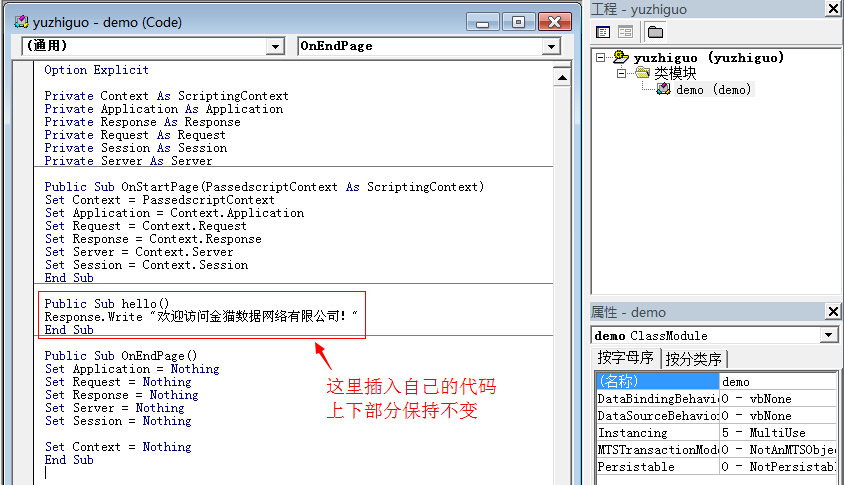Image resolution: width=844 pixels, height=485 pixels.
Task: Click scroll up arrow in code editor
Action: (x=562, y=78)
